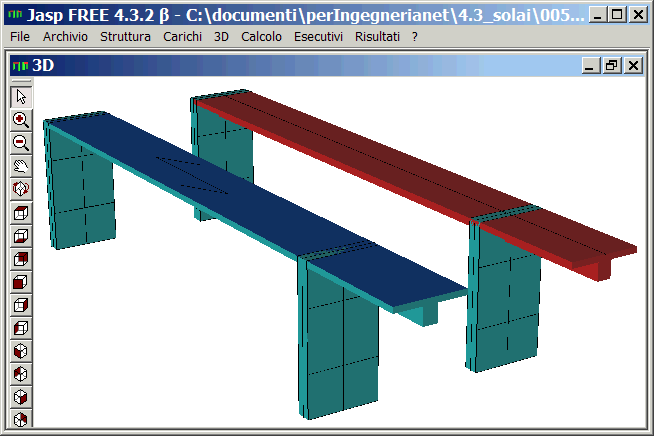Screen dimensions: 654x436
Task: Open the Struttura menu
Action: pyautogui.click(x=125, y=37)
